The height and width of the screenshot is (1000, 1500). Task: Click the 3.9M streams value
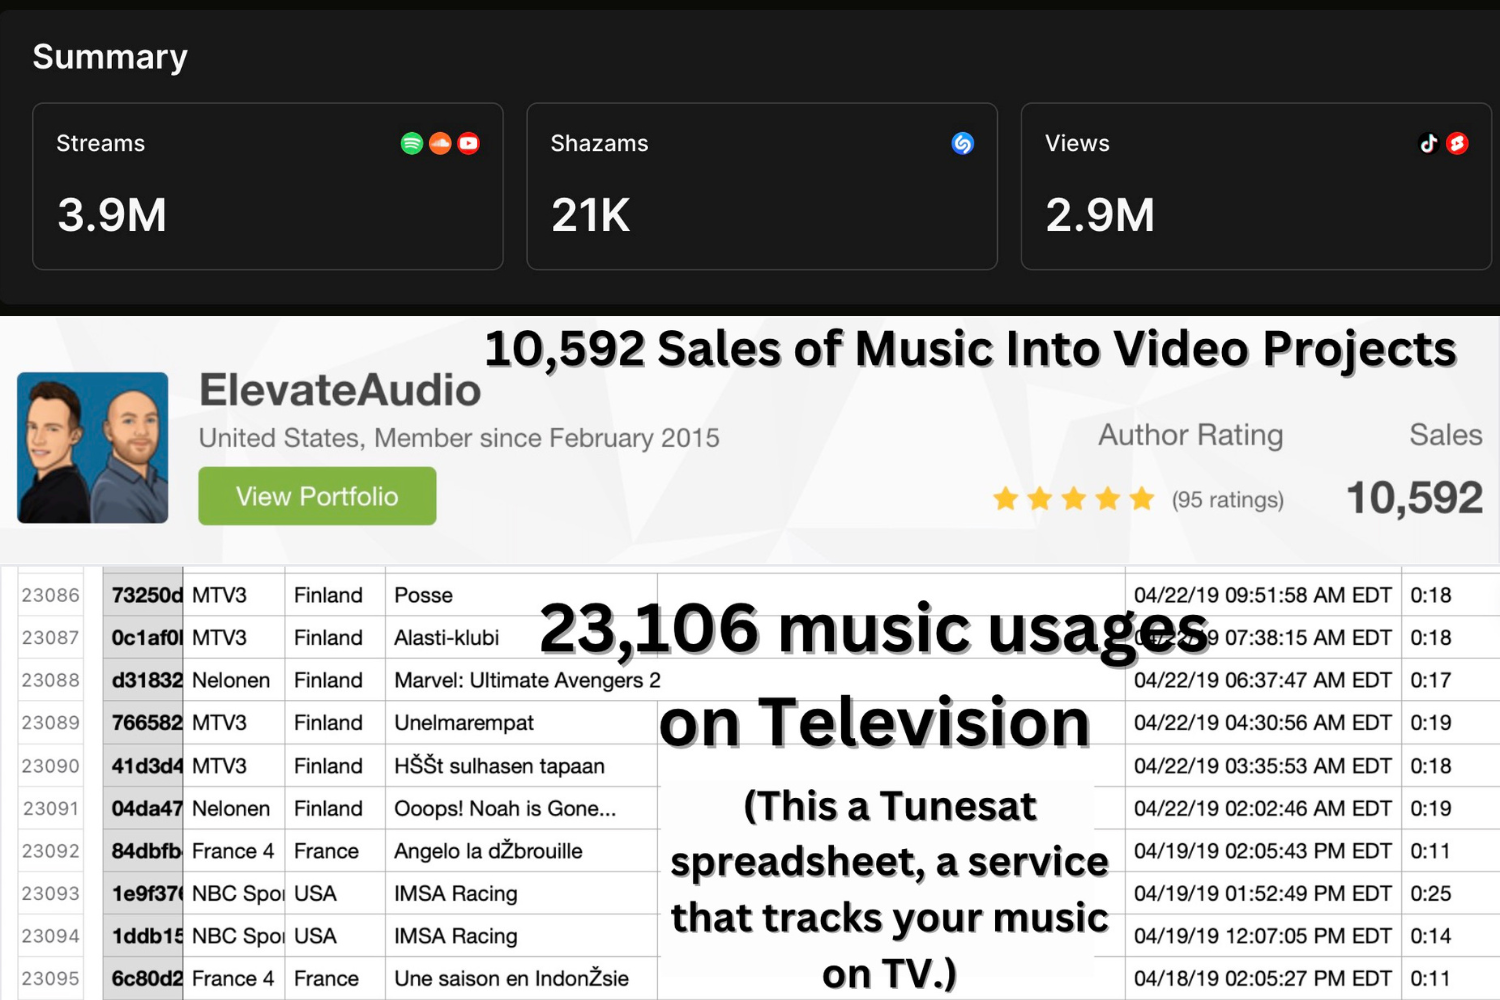(112, 215)
